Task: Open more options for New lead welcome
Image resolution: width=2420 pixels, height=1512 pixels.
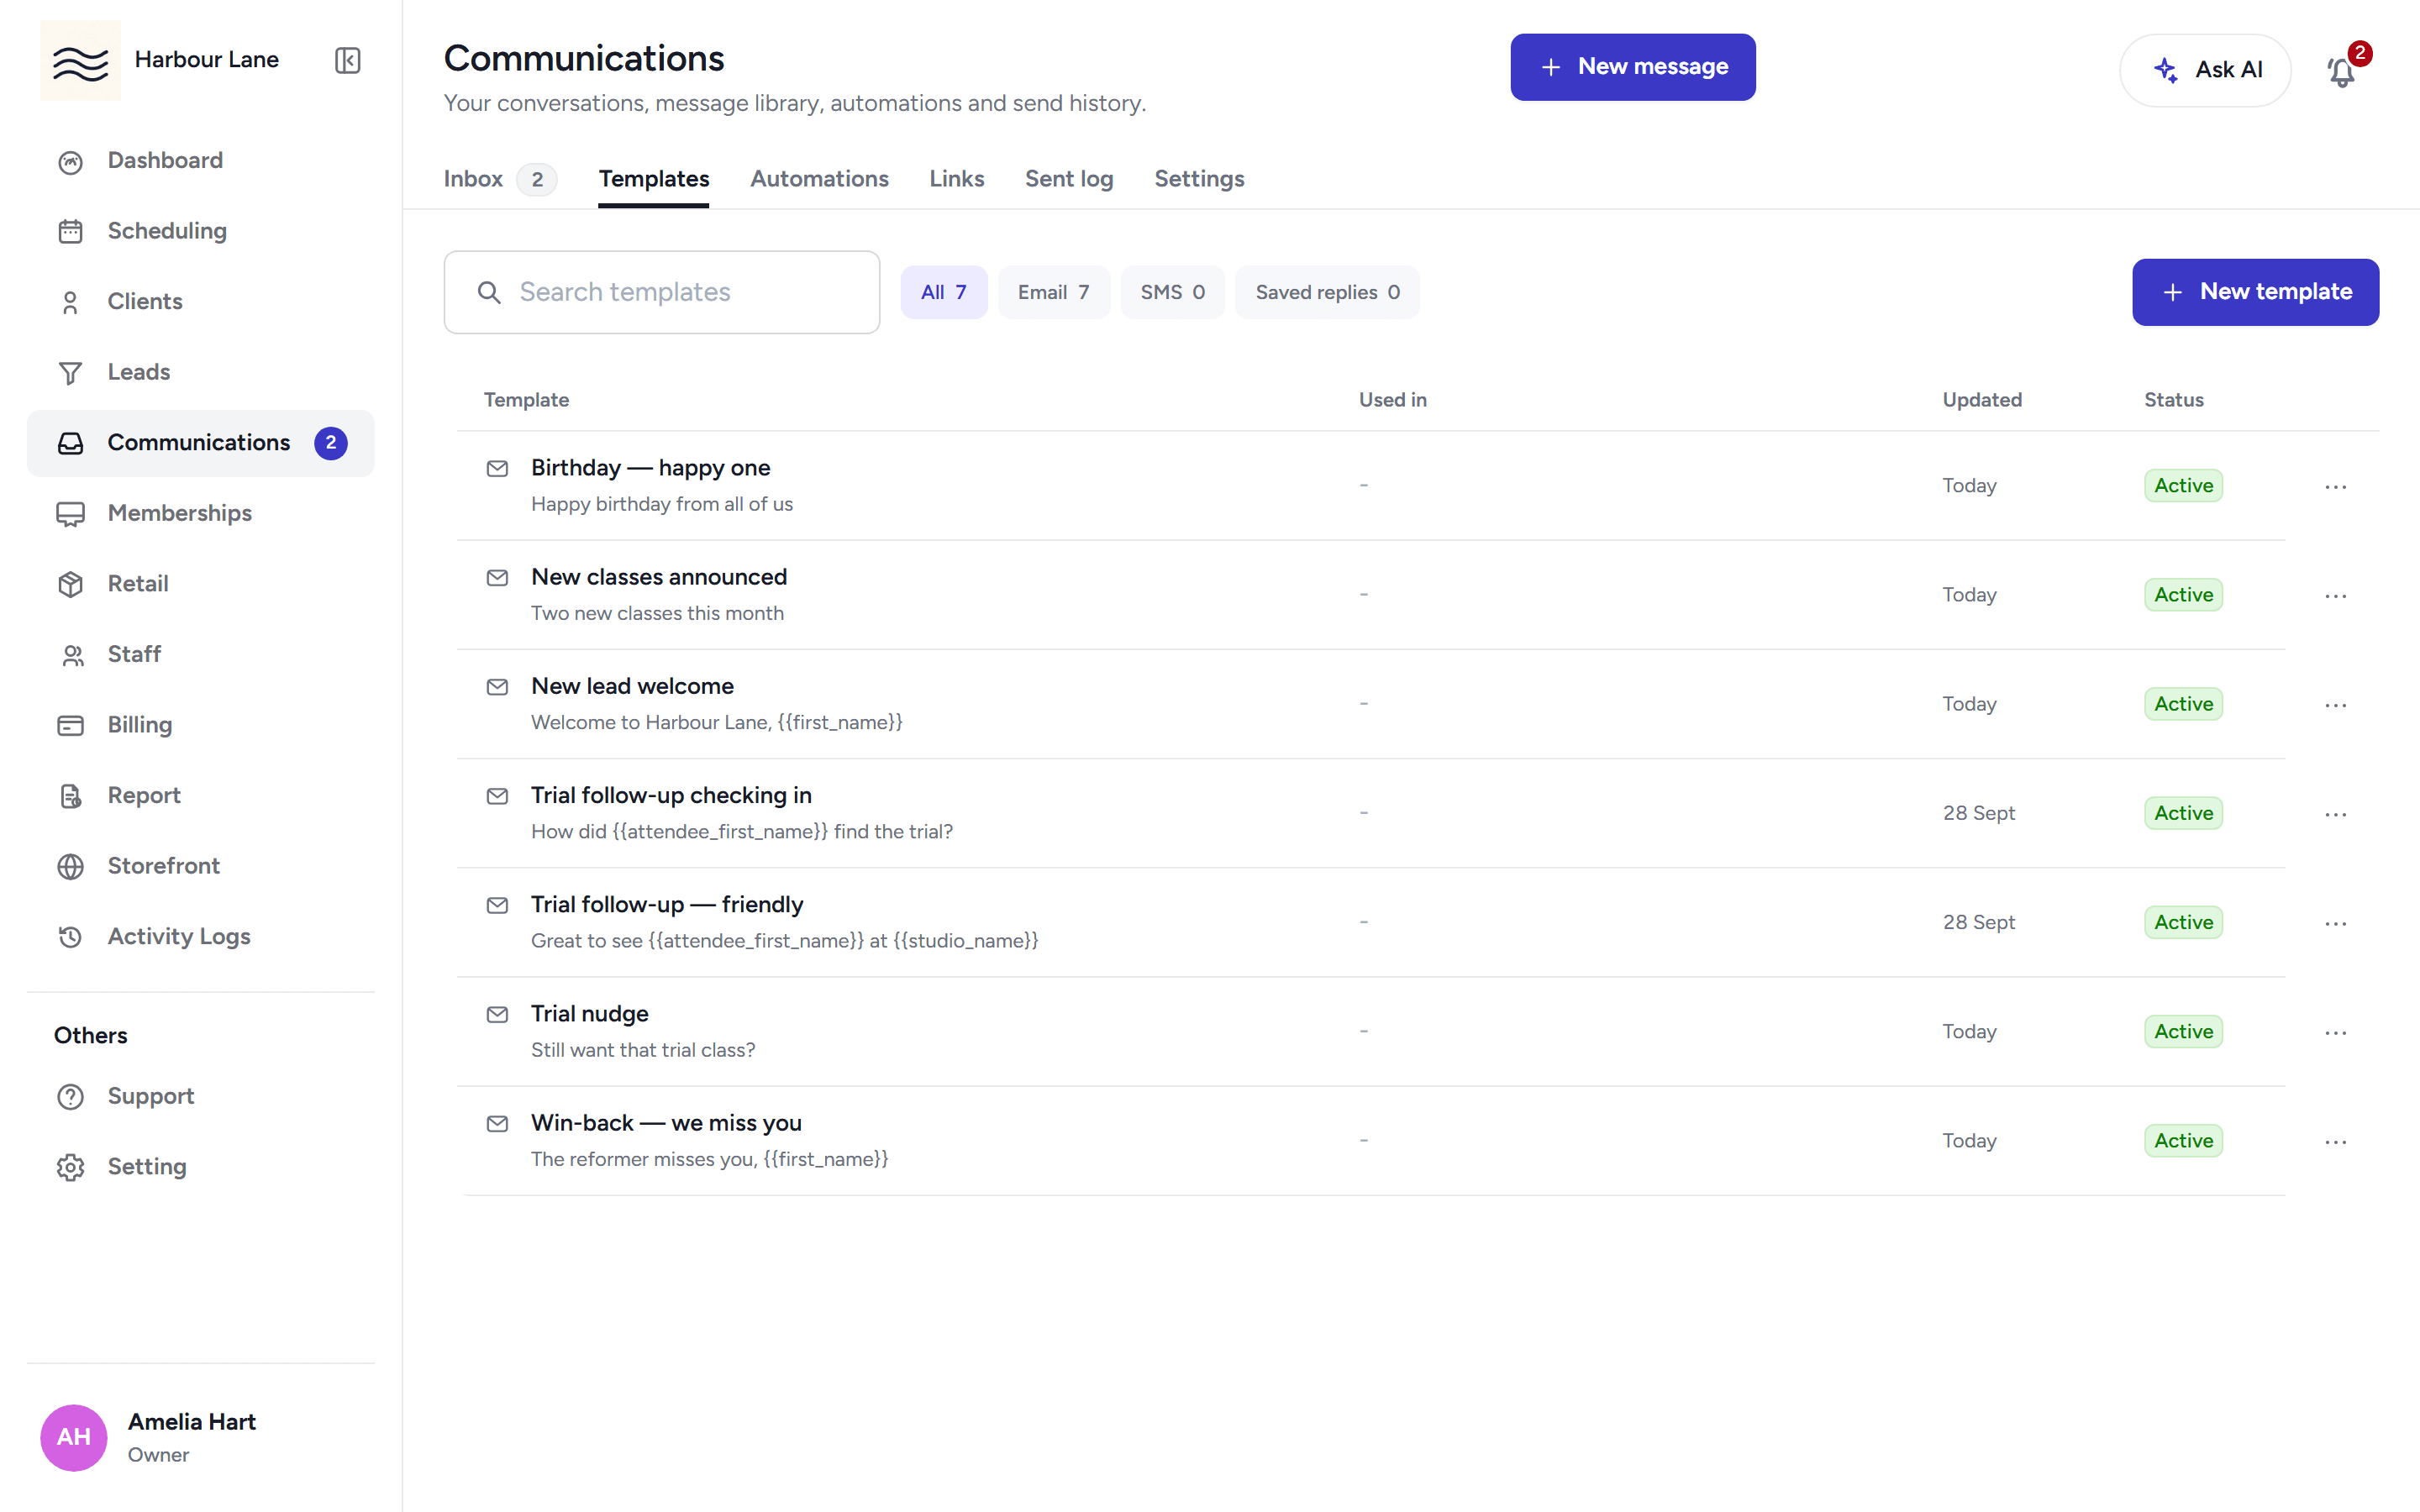Action: [2335, 705]
